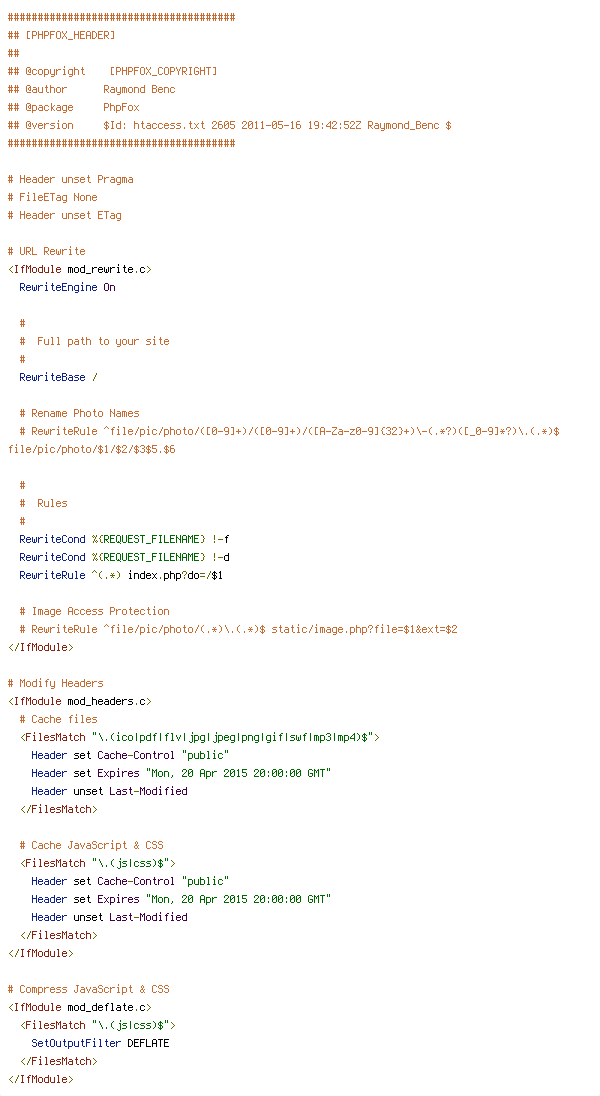Click the '@author Raymond Benc' header line
Image resolution: width=600 pixels, height=1096 pixels.
(x=92, y=89)
